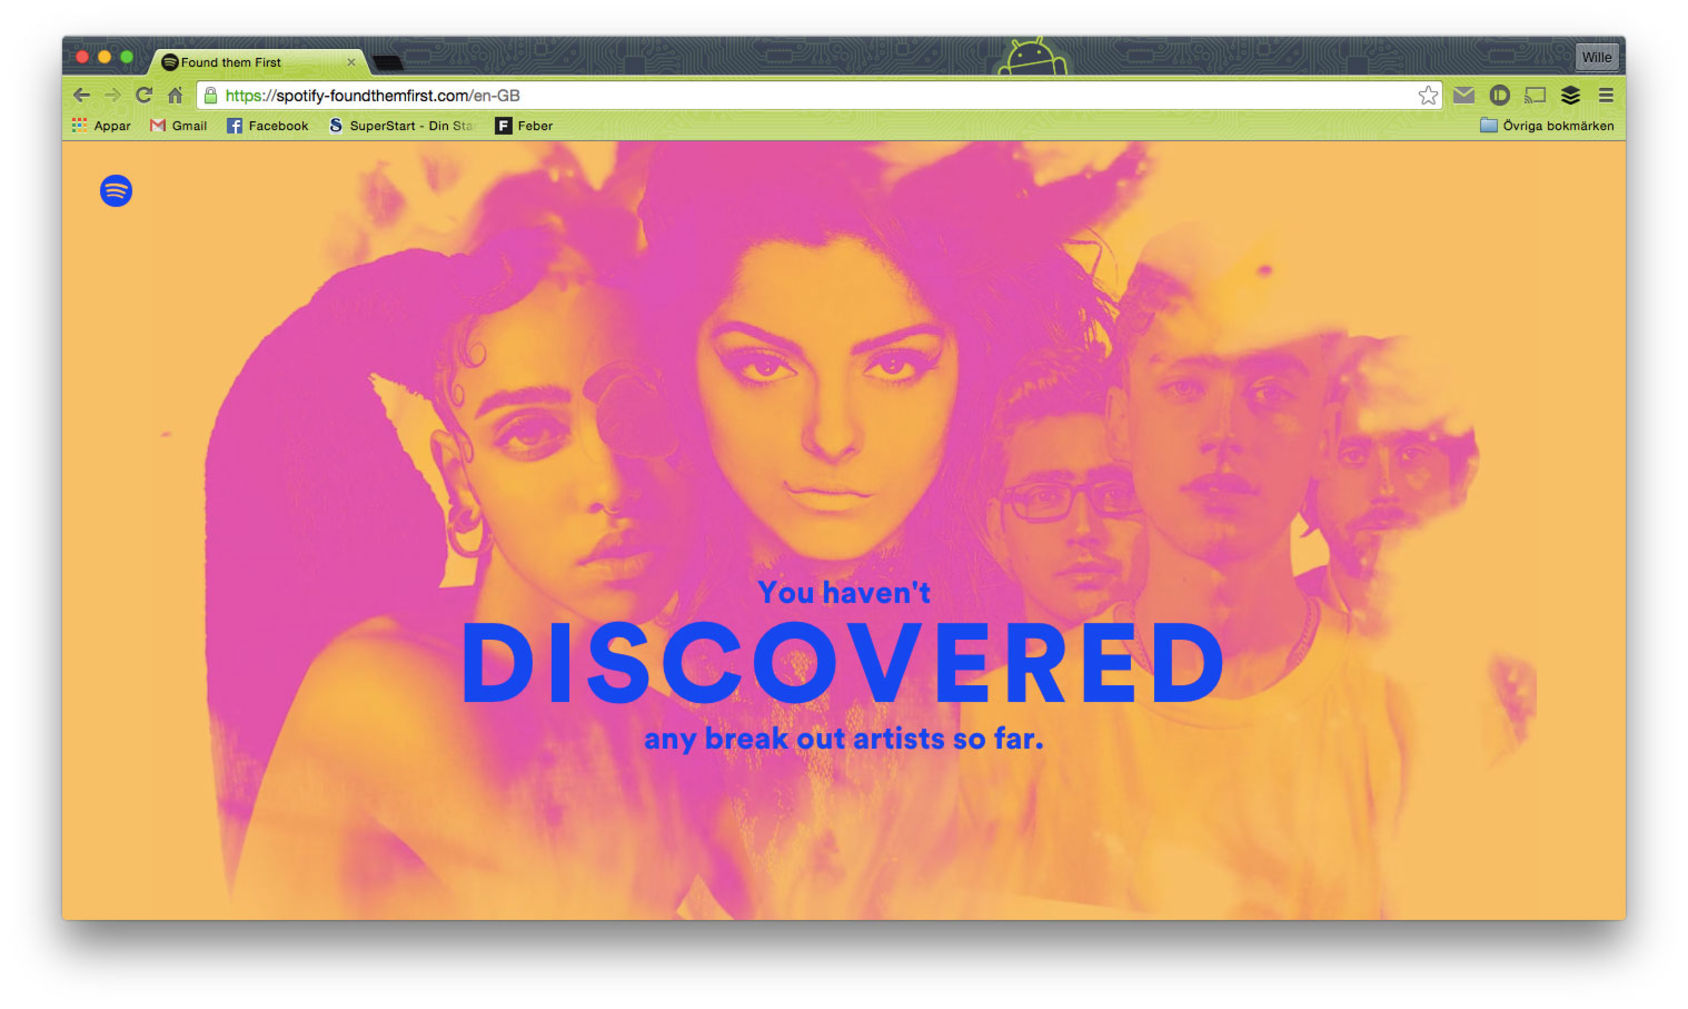
Task: Open the mail extension icon
Action: (x=1464, y=95)
